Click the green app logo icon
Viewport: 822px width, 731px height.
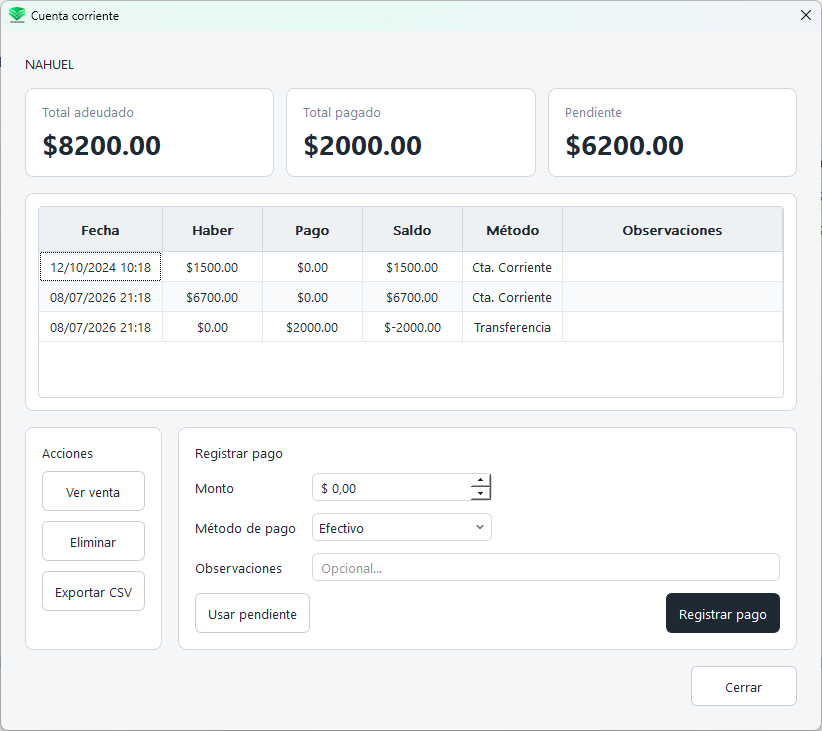point(17,15)
